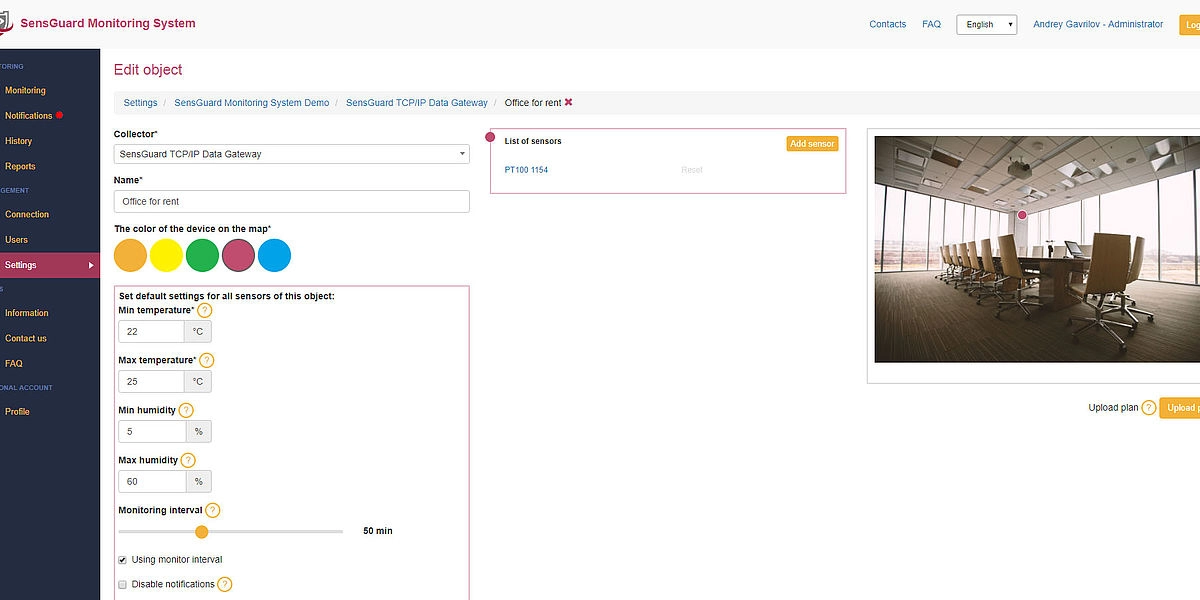Click the Add sensor button
The image size is (1200, 600).
pyautogui.click(x=812, y=144)
